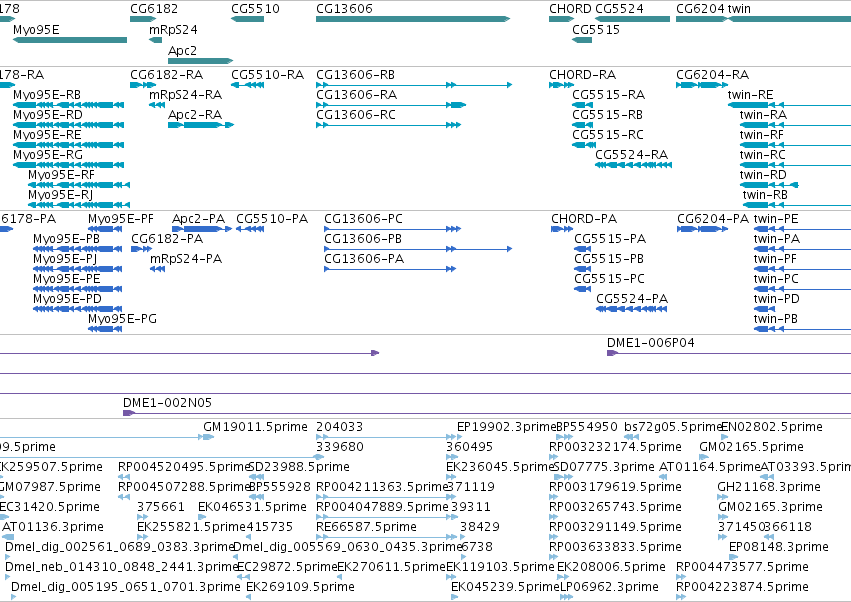Click protein twin-PE

click(776, 219)
